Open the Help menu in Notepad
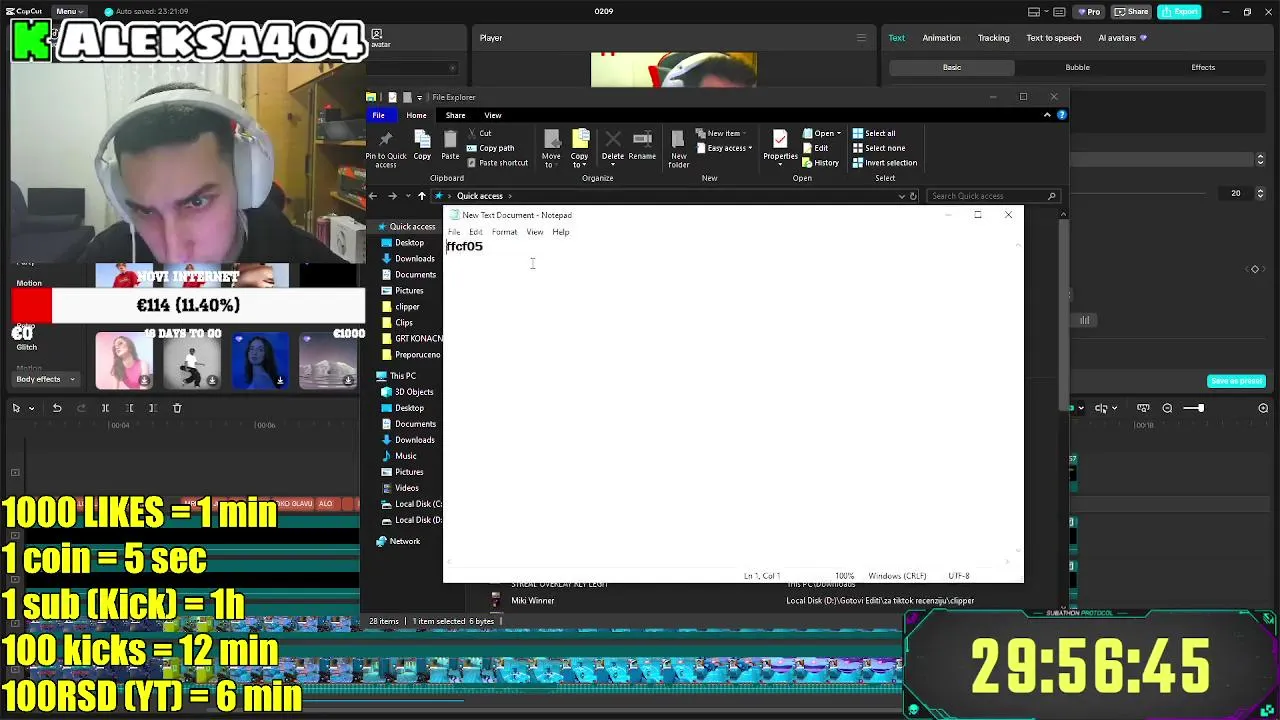The height and width of the screenshot is (720, 1280). [561, 232]
